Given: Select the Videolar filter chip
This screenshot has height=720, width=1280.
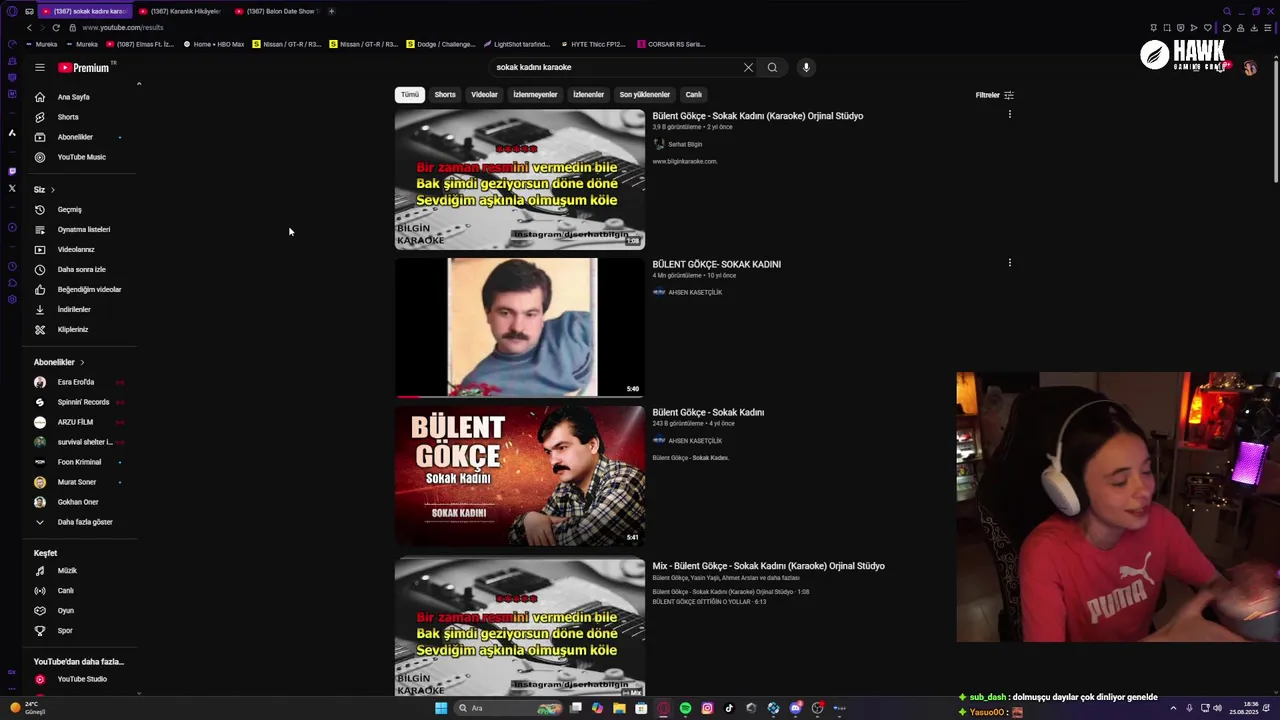Looking at the screenshot, I should point(484,94).
